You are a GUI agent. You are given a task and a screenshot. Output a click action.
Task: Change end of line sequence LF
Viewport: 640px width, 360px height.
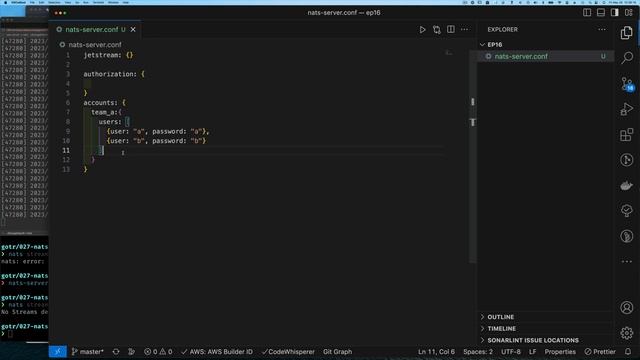click(533, 351)
